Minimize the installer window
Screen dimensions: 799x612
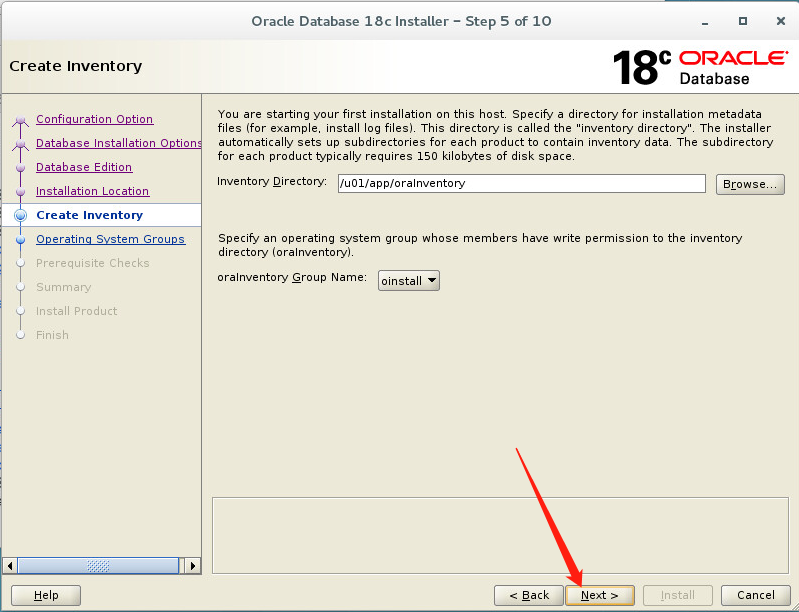click(x=705, y=21)
